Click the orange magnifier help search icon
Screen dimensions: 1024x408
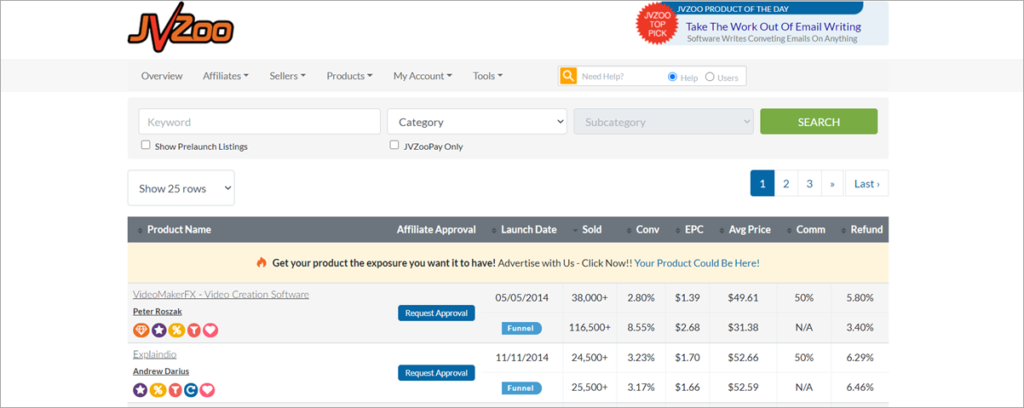[568, 76]
